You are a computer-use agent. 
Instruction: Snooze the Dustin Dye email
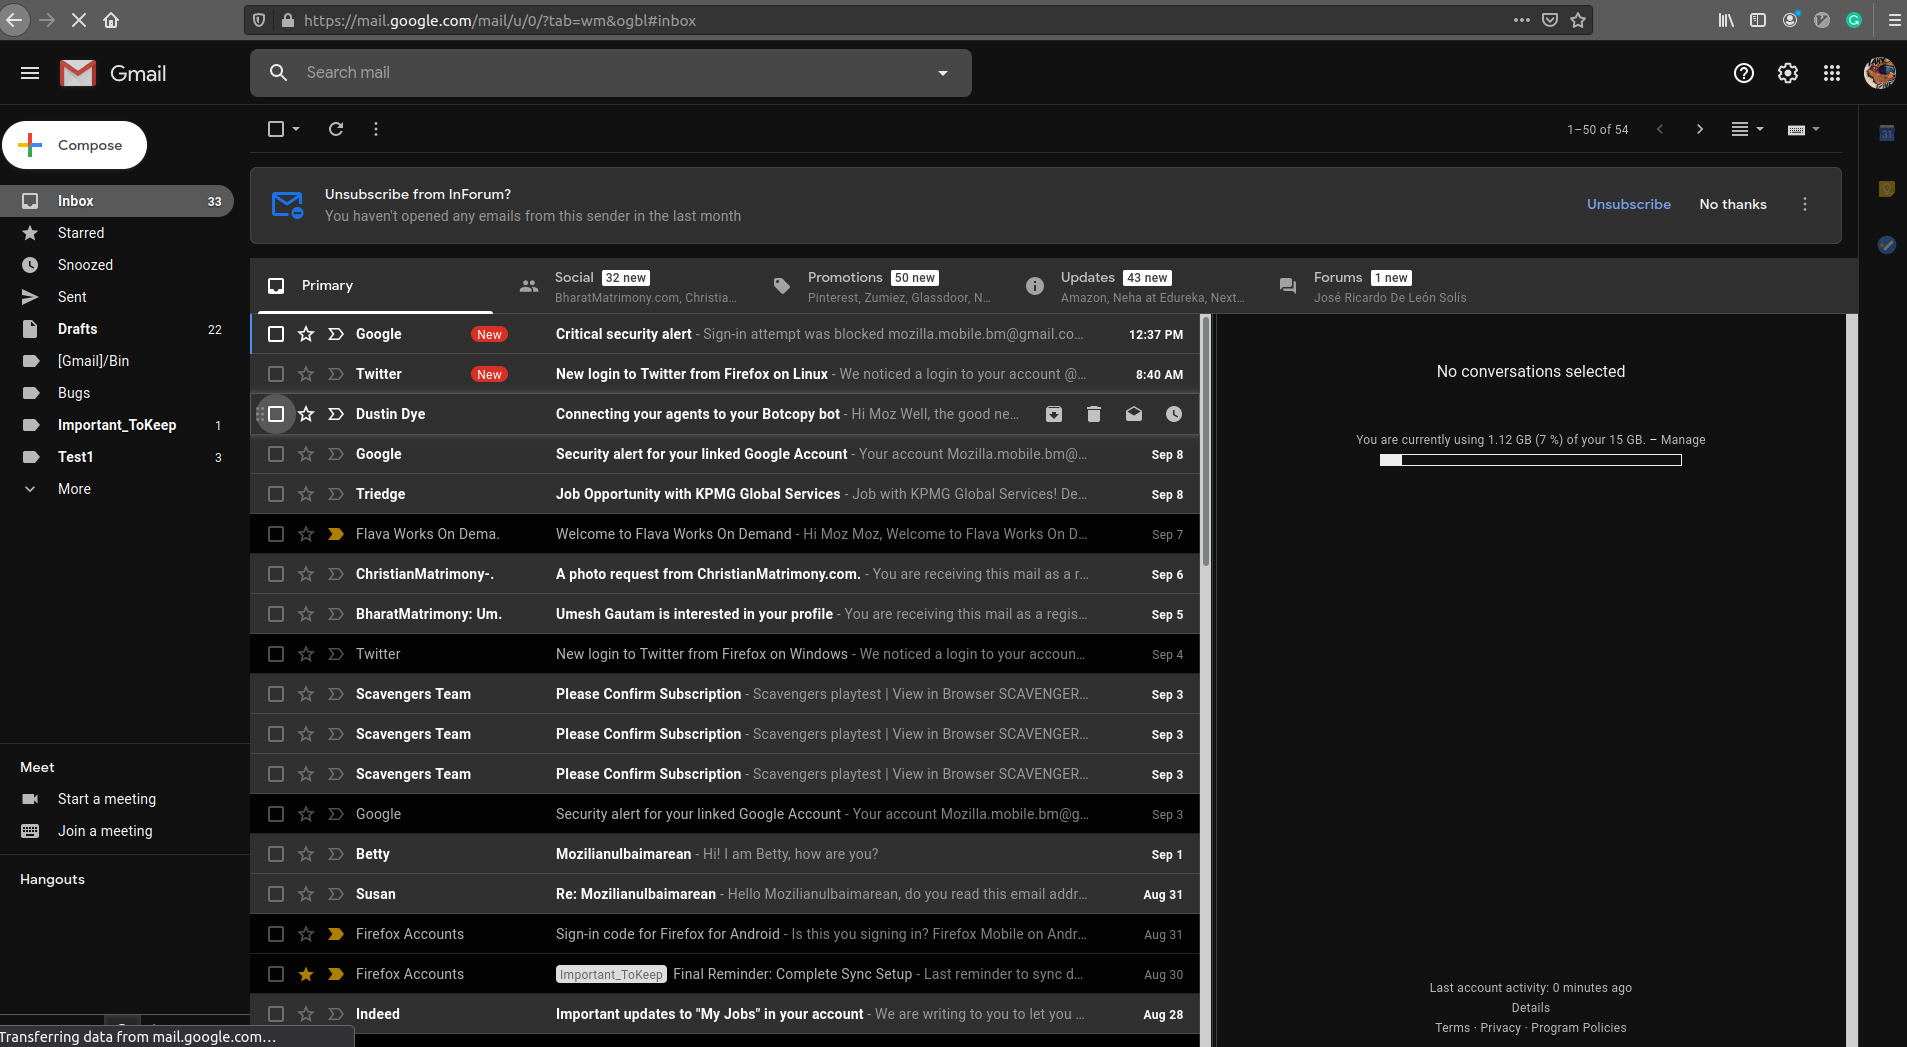click(1173, 413)
